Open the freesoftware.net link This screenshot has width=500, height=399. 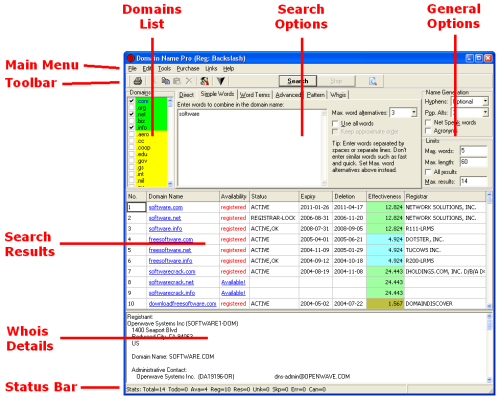170,250
